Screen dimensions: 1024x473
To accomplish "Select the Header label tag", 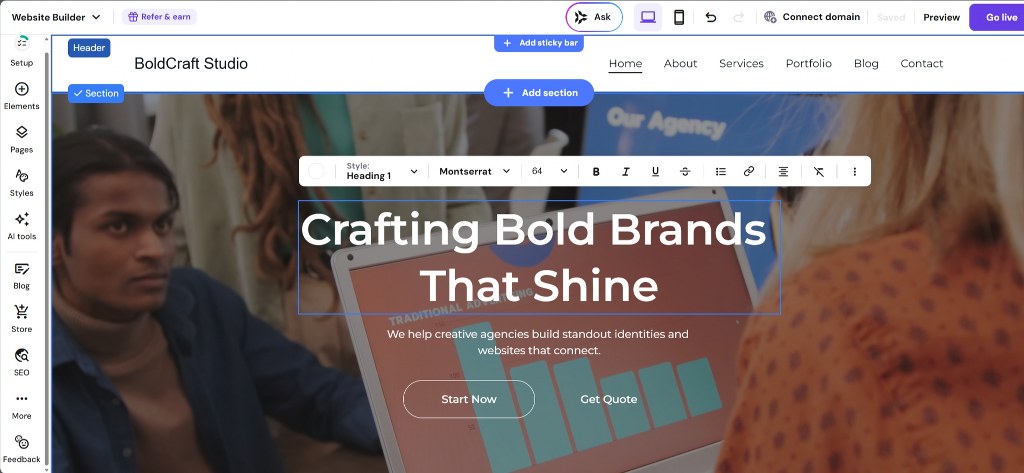I will [89, 48].
